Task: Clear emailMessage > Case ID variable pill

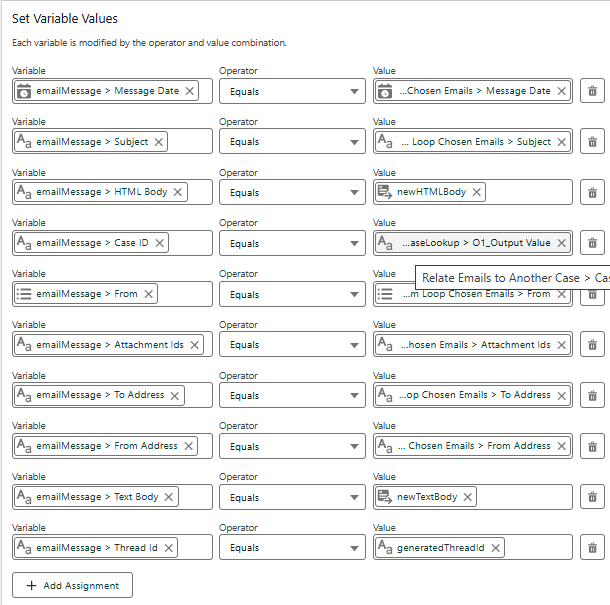Action: (159, 243)
